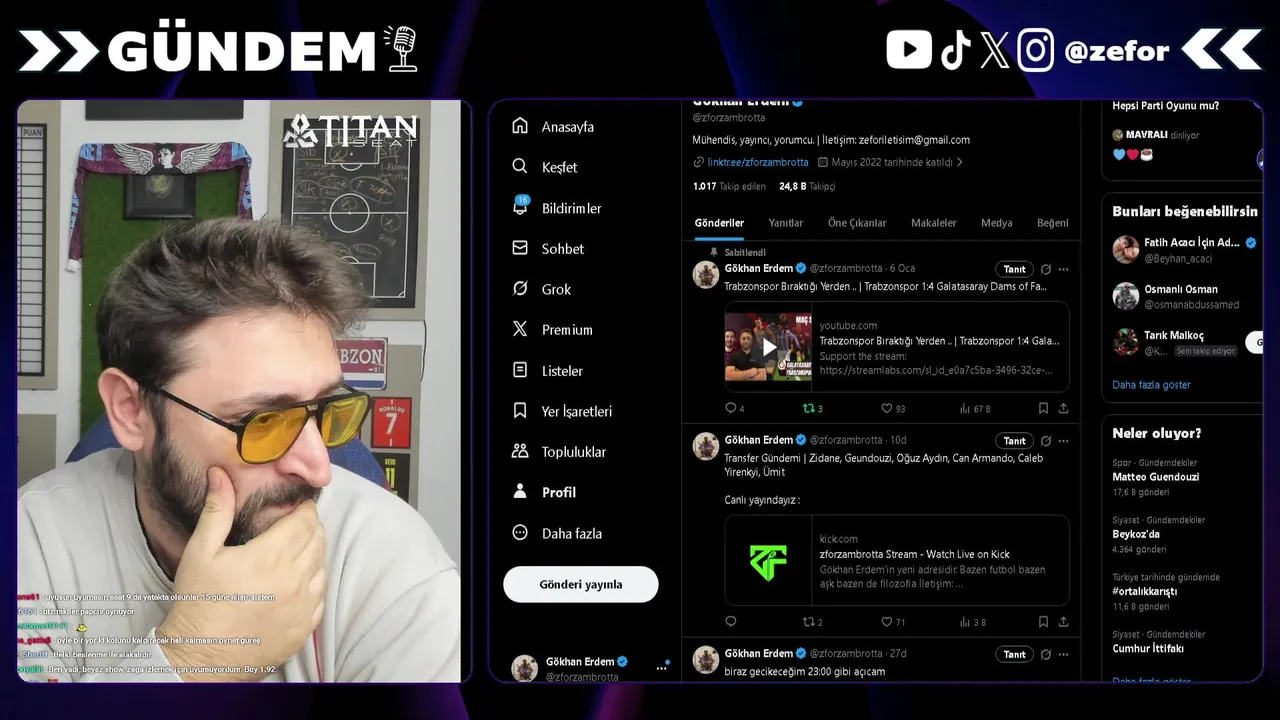Open Bildirimler notifications bell

tap(556, 208)
